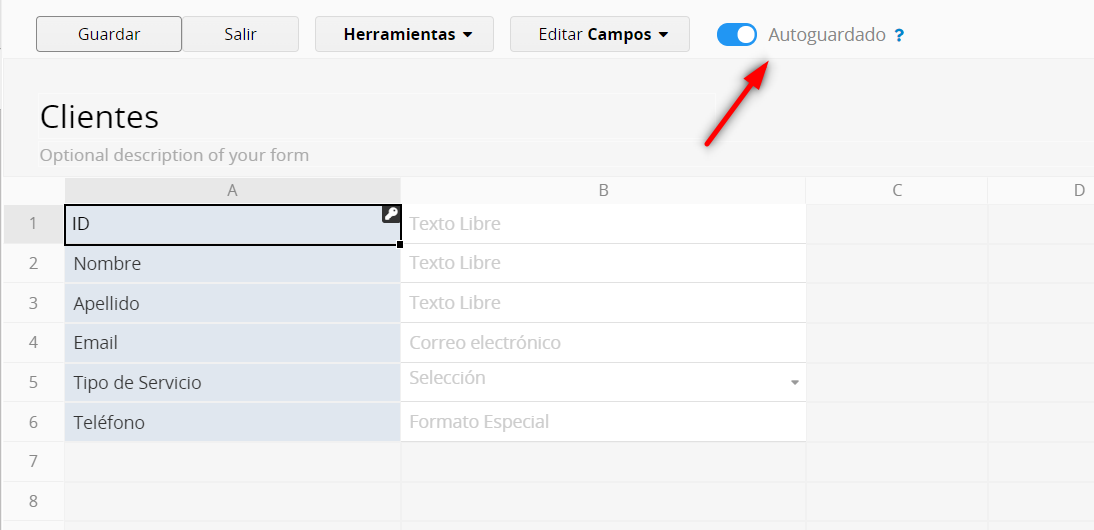Click the Correo electrónico input cell
The height and width of the screenshot is (530, 1094).
(x=603, y=343)
